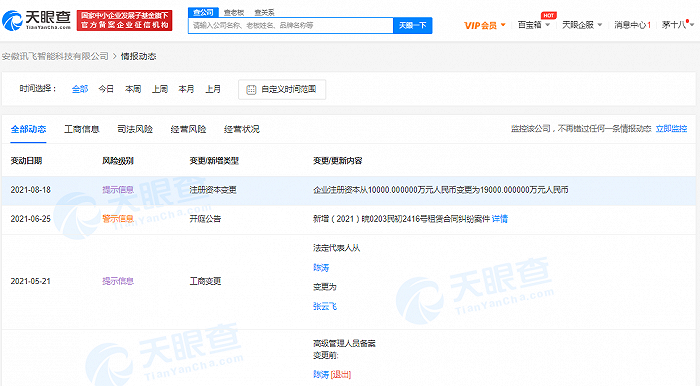Click 提示信息 in the 2021-08-18 row
This screenshot has height=386, width=700.
118,190
